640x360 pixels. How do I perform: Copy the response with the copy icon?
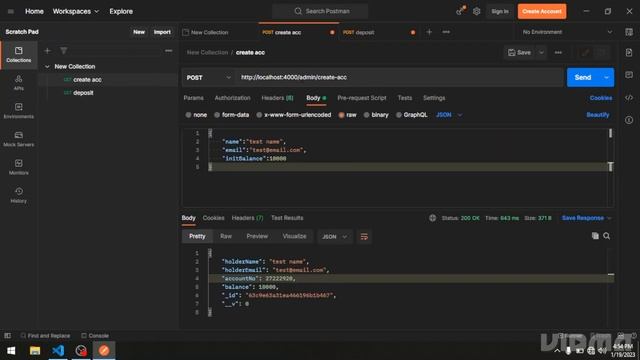click(595, 236)
